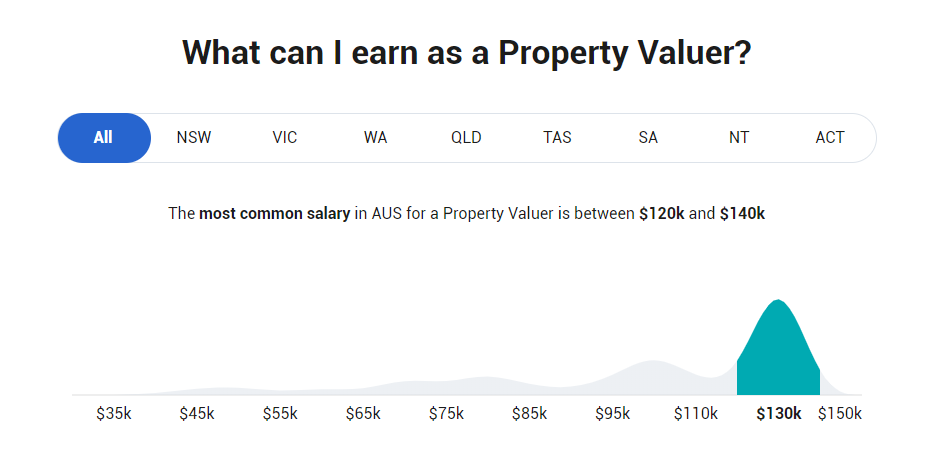
Task: Switch to the NSW tab
Action: 194,138
